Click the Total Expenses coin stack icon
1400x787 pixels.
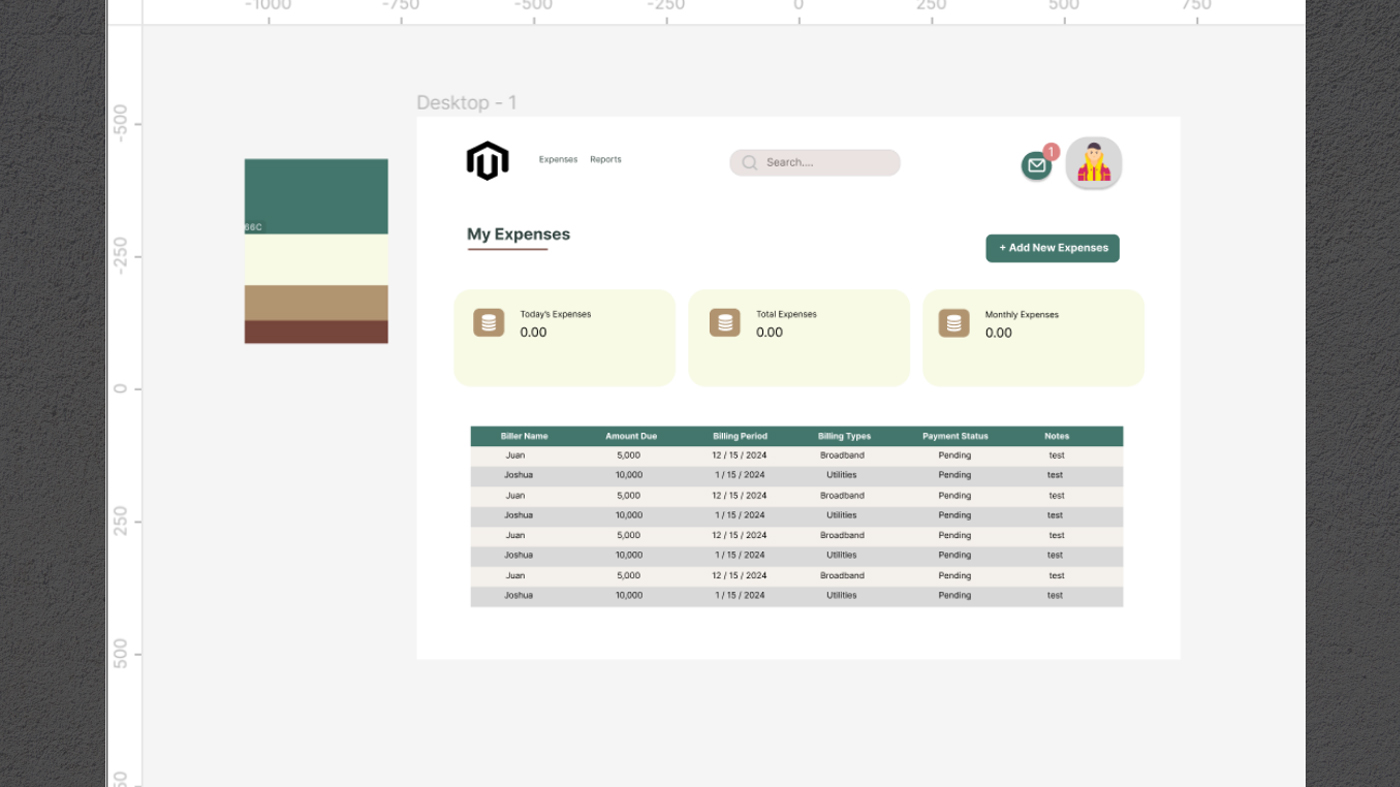(724, 323)
